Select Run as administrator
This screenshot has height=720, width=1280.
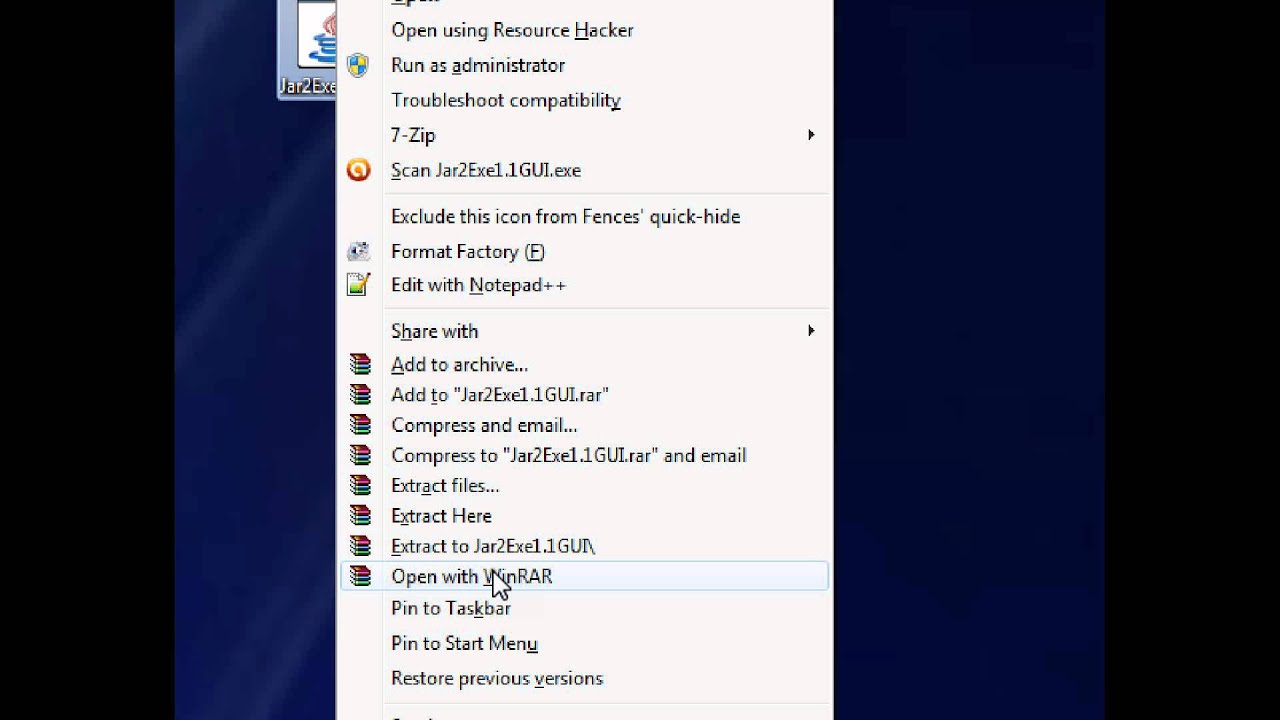[x=478, y=65]
